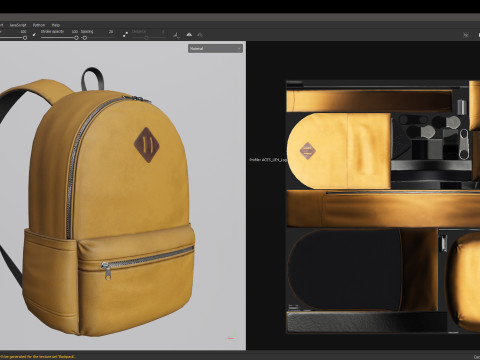Click the viewport display icon at top right
480x360 pixels.
(466, 35)
